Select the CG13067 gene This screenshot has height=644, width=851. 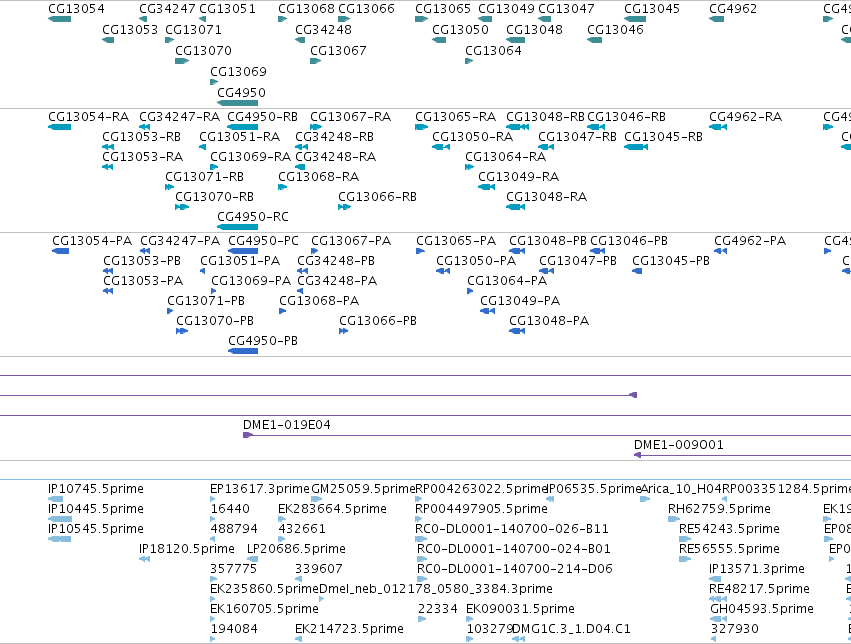click(315, 61)
